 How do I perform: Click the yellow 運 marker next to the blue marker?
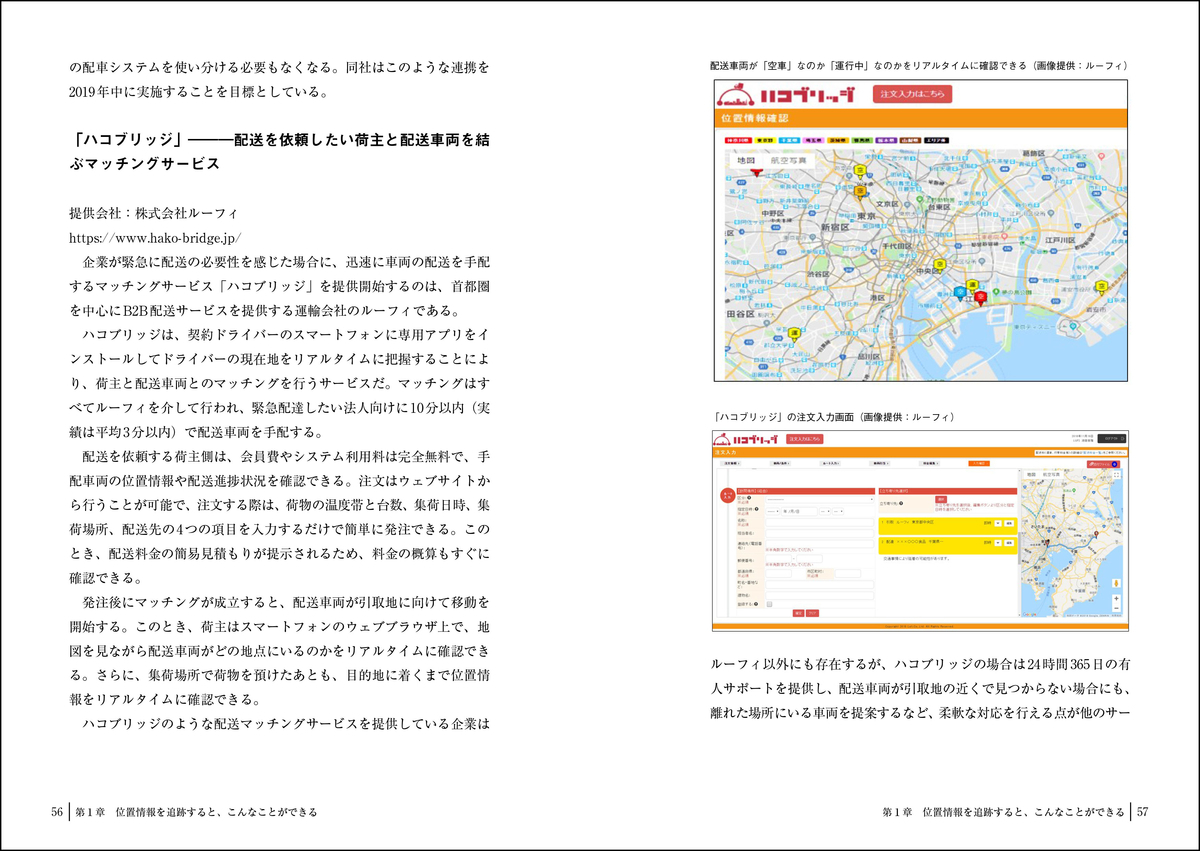[x=972, y=285]
